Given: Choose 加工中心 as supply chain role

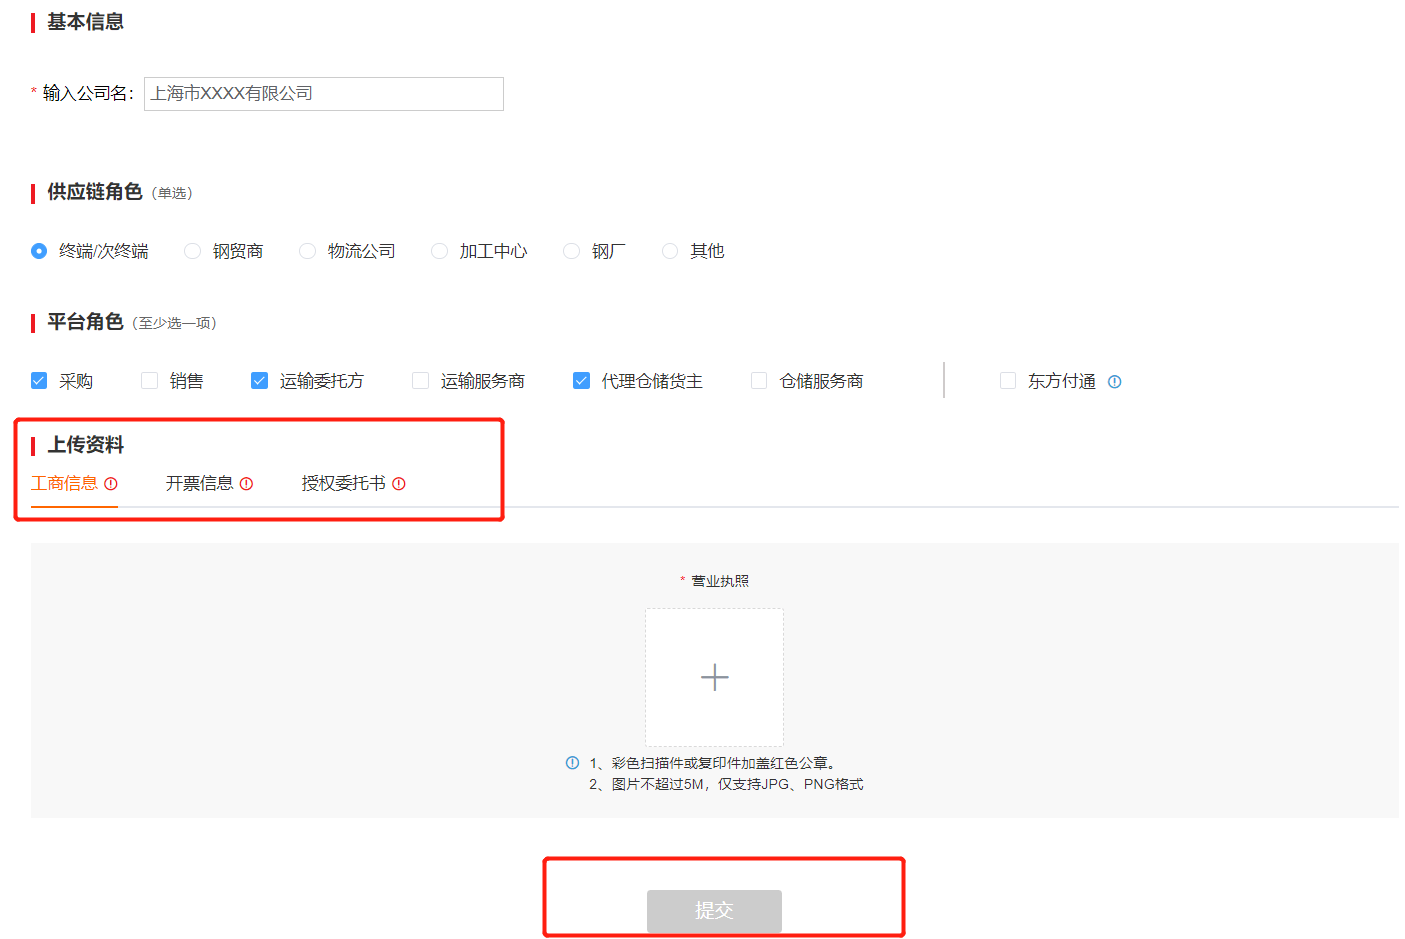Looking at the screenshot, I should [439, 251].
